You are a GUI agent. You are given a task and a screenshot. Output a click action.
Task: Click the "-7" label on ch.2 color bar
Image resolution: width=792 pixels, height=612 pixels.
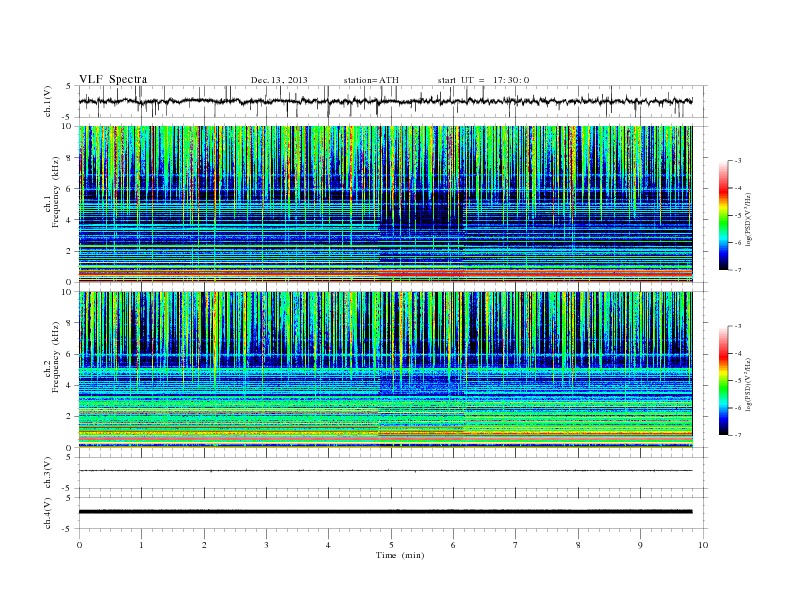pos(737,435)
